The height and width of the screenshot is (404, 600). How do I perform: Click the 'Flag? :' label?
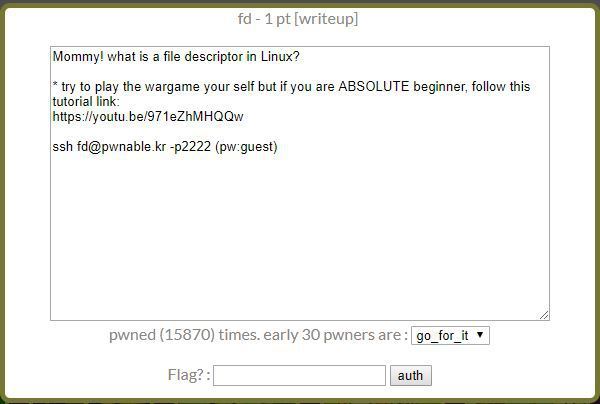click(189, 375)
